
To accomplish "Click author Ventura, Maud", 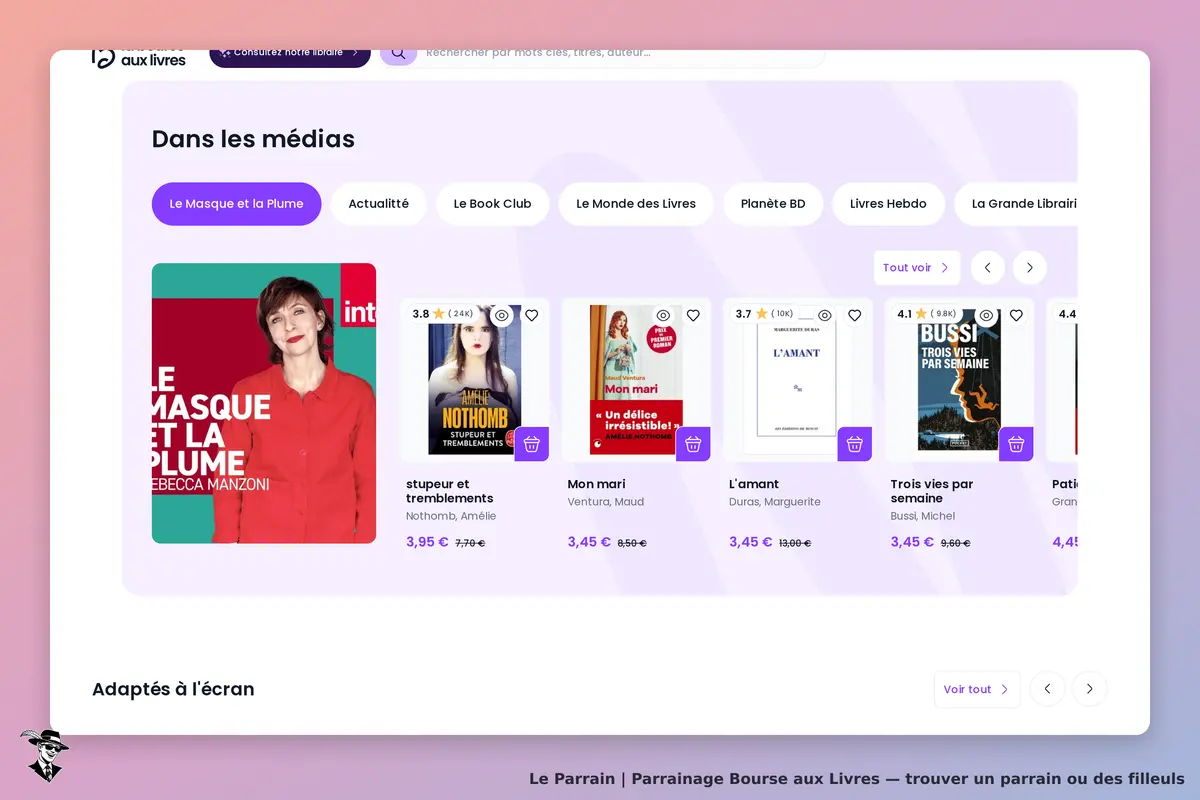I will tap(606, 502).
